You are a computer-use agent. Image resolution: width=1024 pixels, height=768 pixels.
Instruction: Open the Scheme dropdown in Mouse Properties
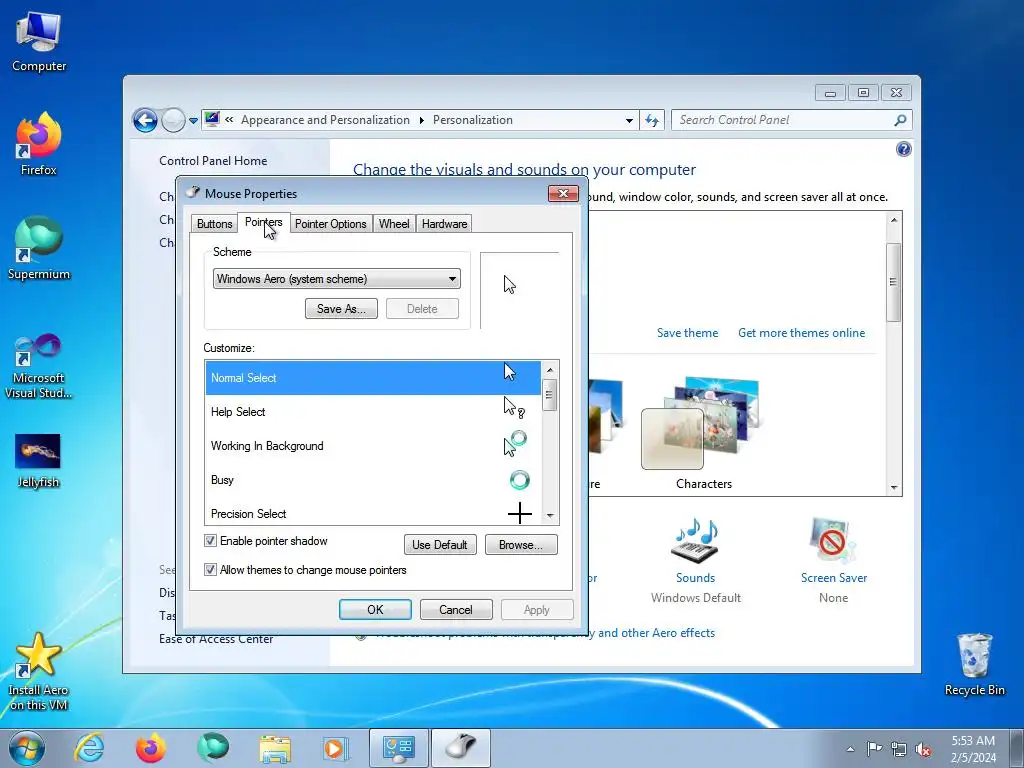[336, 279]
